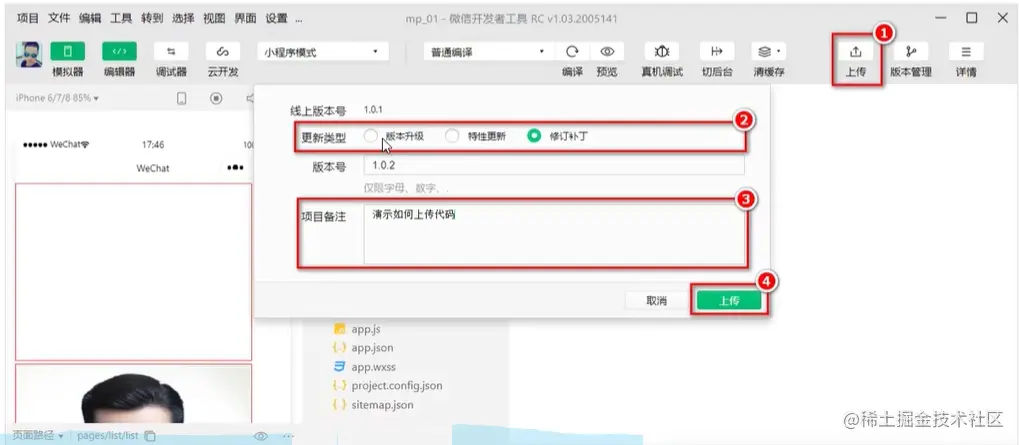This screenshot has width=1019, height=445.
Task: Click the simulator phone device icon
Action: tap(182, 98)
